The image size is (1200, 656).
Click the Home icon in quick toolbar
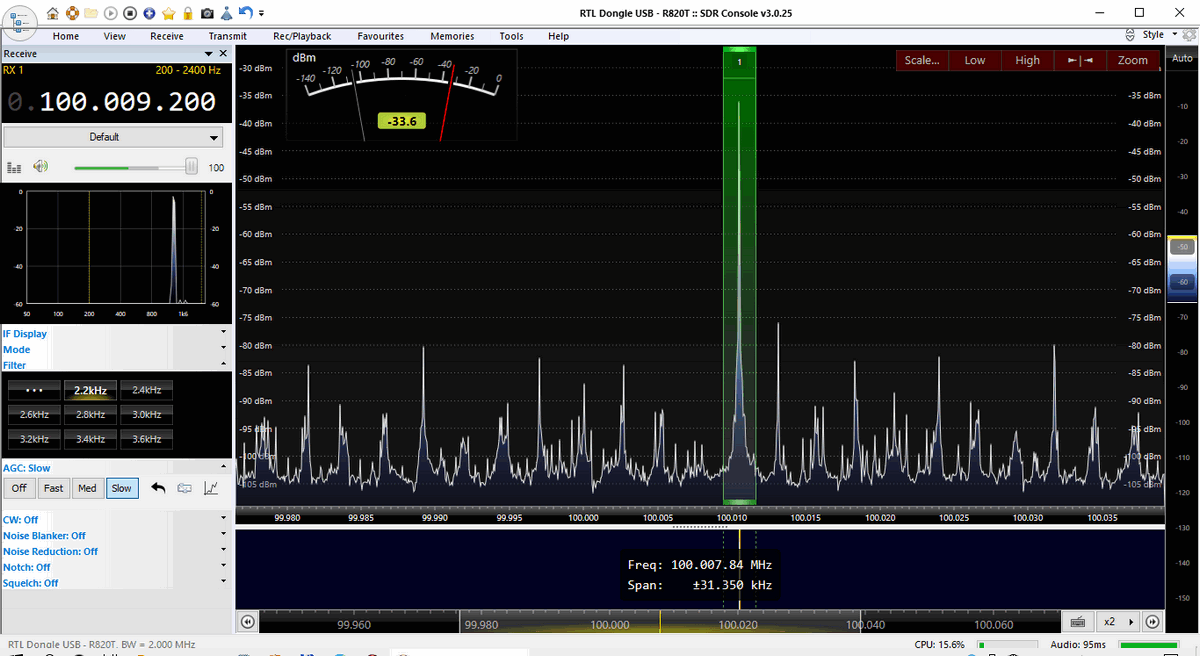[x=52, y=13]
